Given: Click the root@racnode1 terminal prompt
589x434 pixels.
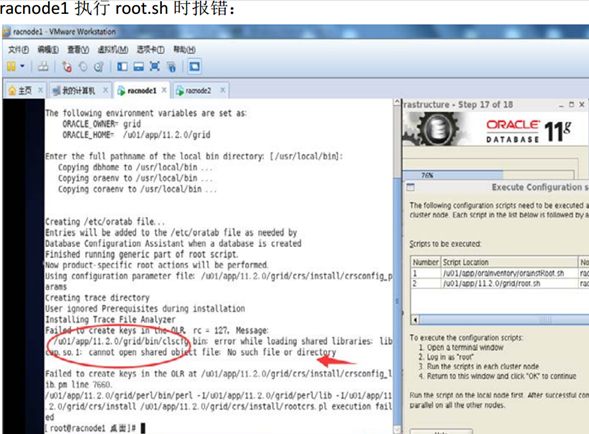Looking at the screenshot, I should click(x=90, y=428).
